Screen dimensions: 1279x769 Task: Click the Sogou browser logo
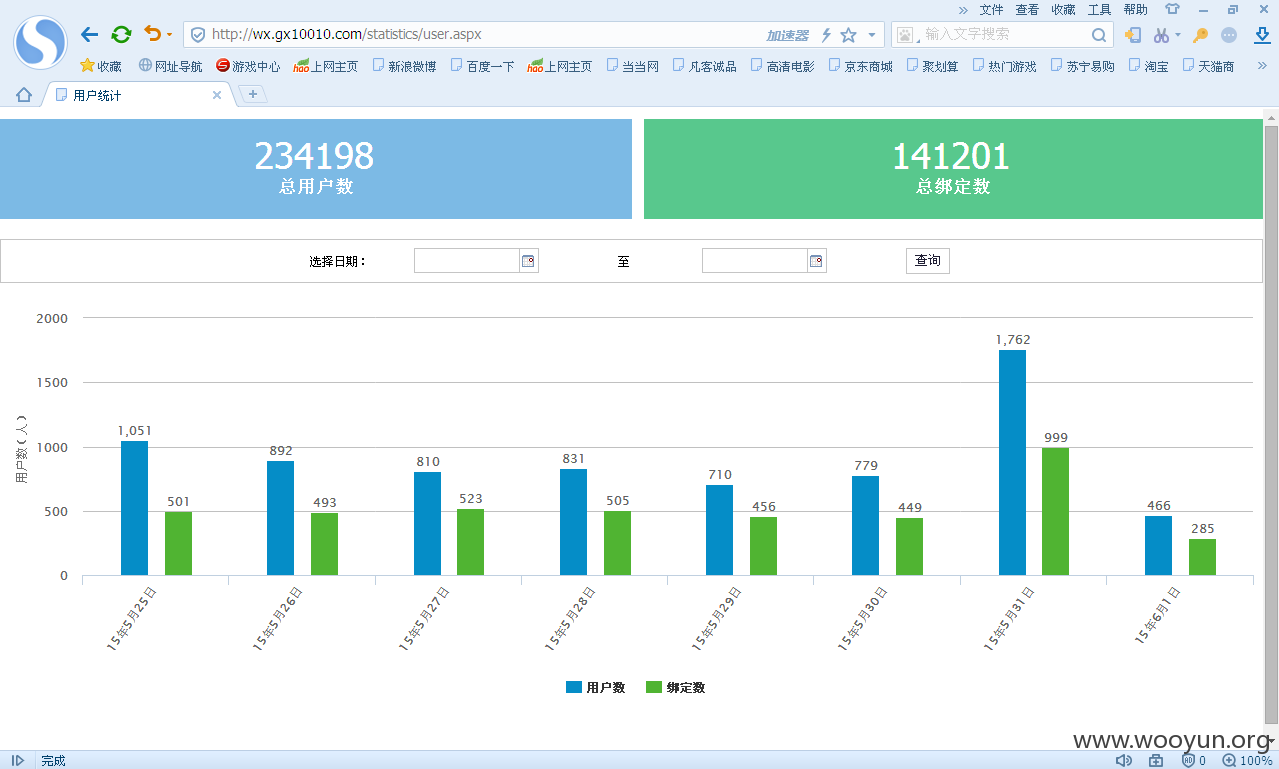click(x=40, y=42)
